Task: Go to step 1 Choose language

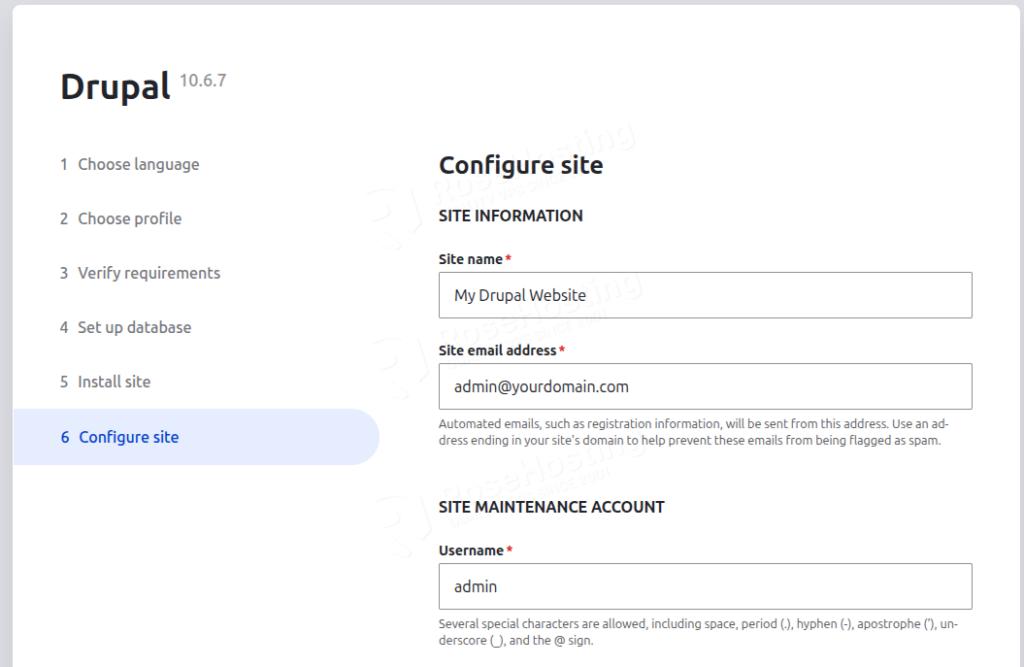Action: (x=130, y=164)
